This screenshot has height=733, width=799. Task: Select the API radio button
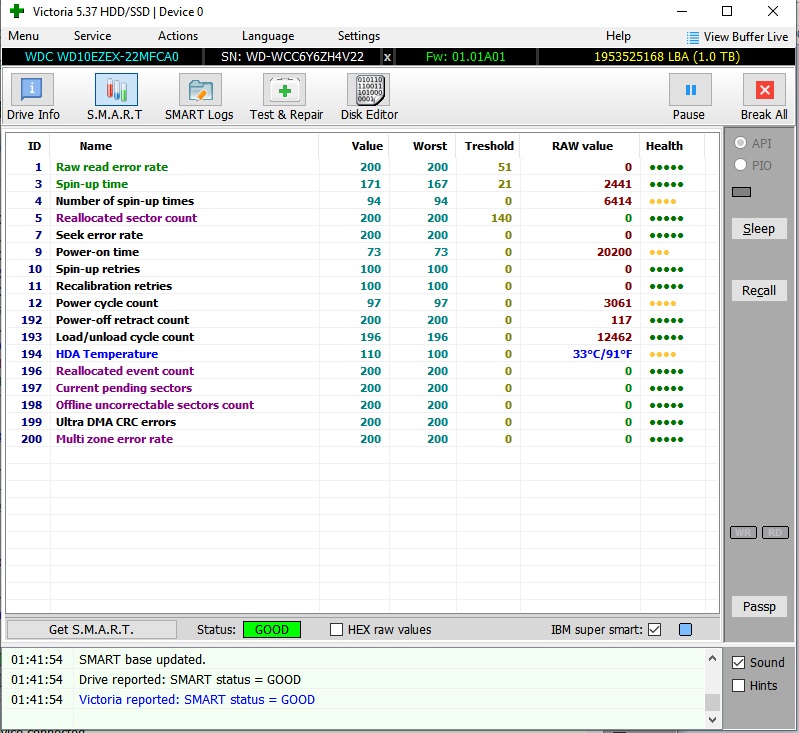(x=740, y=143)
